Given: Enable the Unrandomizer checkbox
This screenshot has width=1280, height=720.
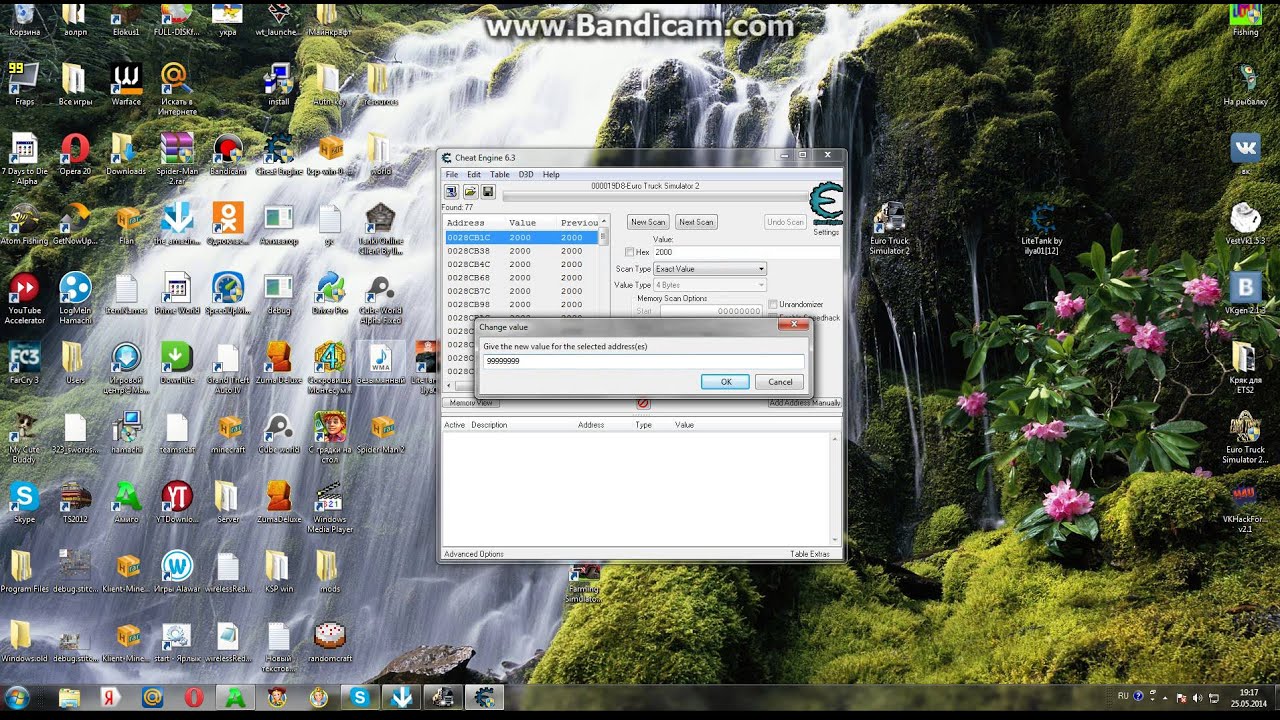Looking at the screenshot, I should 773,304.
